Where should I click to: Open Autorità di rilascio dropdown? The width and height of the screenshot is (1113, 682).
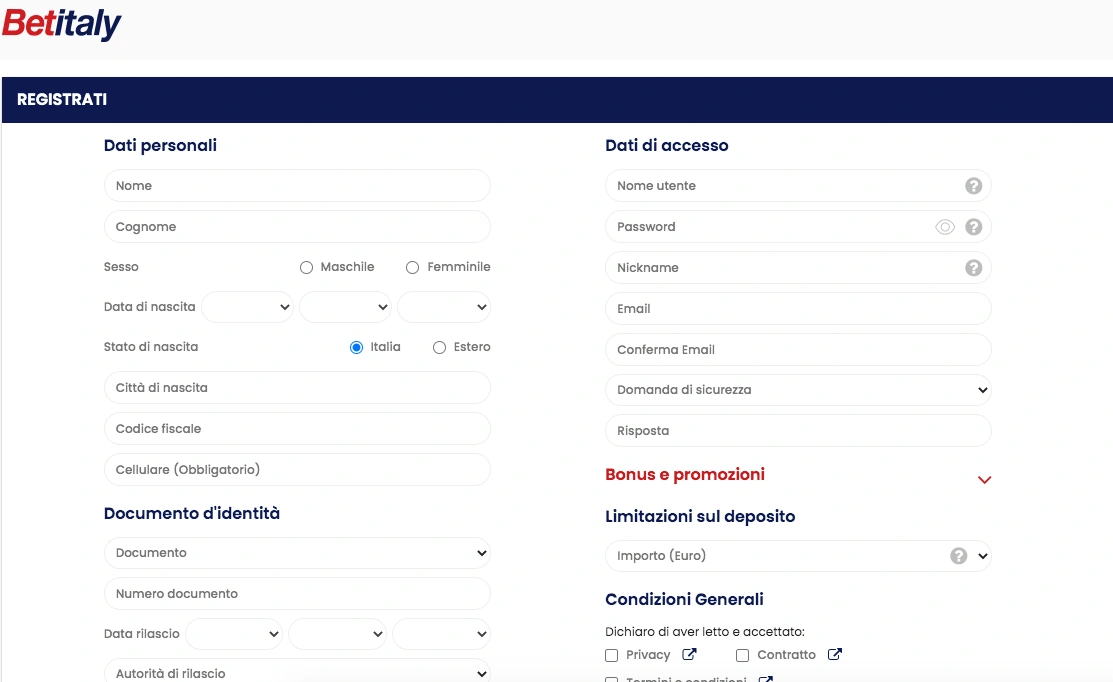pos(297,673)
